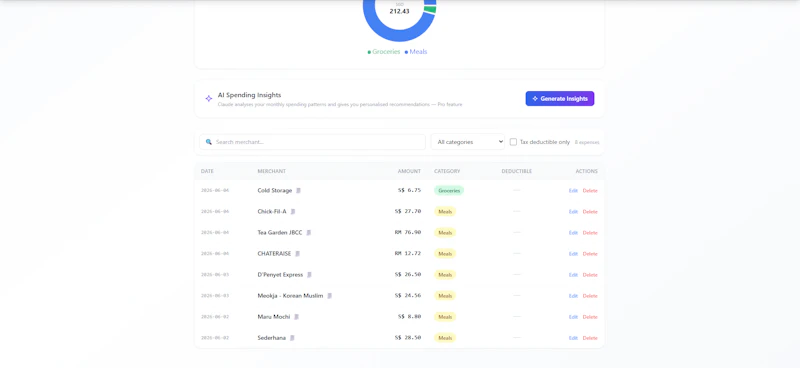The width and height of the screenshot is (800, 368).
Task: Open receipt icon beside Meokja - Korean Muslim
Action: [330, 296]
